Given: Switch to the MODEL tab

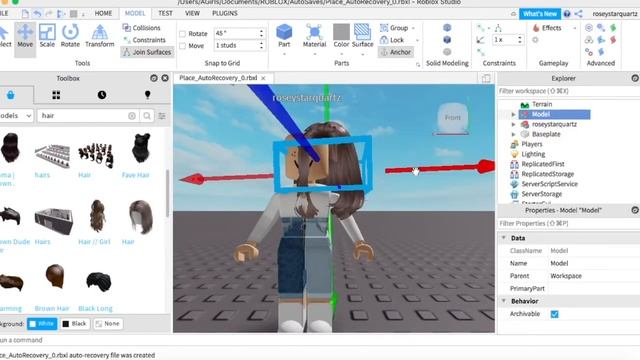Looking at the screenshot, I should 135,13.
